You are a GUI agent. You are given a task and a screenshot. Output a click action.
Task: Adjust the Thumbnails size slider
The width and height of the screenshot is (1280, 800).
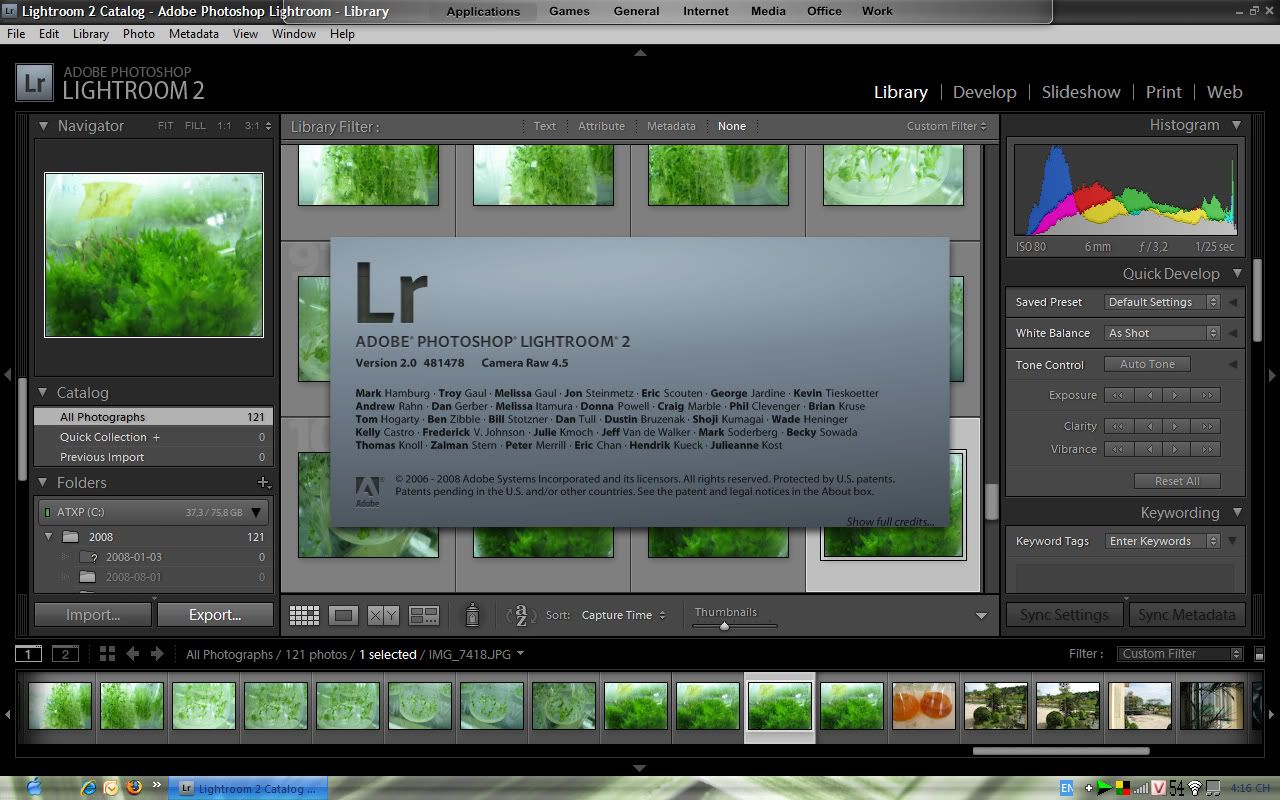(724, 626)
